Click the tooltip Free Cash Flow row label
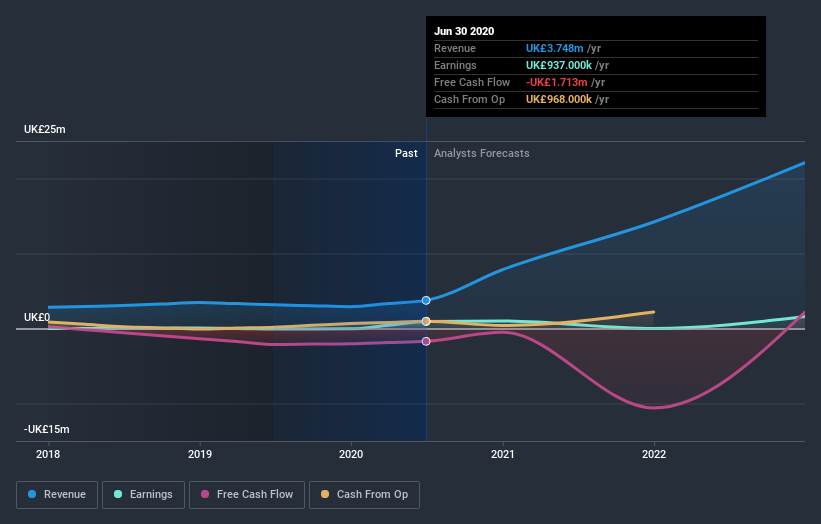Image resolution: width=821 pixels, height=524 pixels. [472, 82]
